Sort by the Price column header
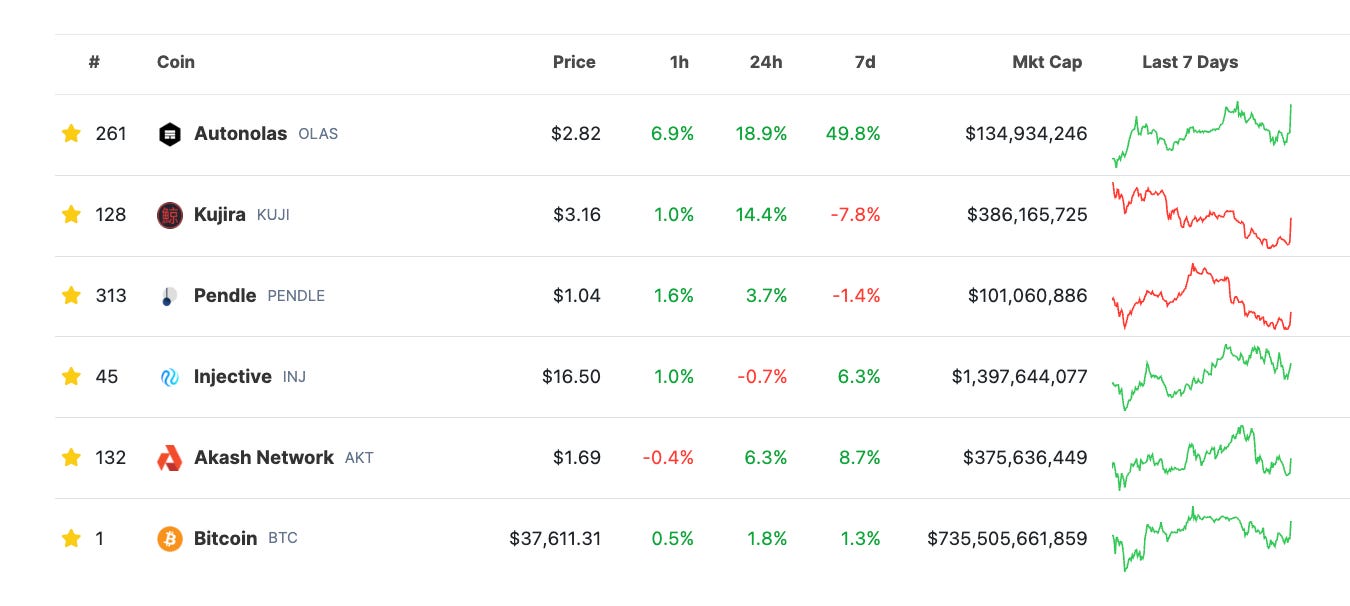The width and height of the screenshot is (1350, 606). click(x=574, y=62)
